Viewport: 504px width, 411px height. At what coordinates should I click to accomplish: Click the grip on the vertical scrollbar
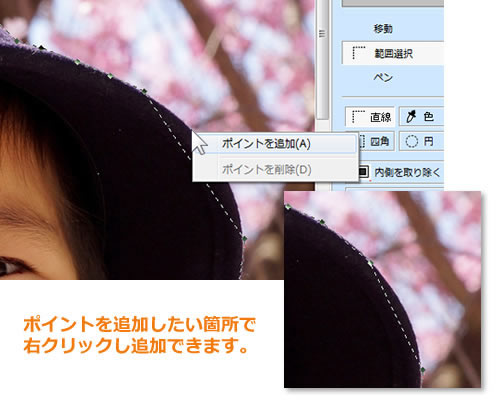click(x=322, y=34)
